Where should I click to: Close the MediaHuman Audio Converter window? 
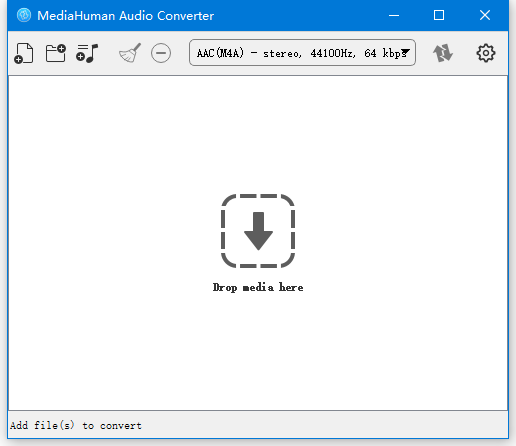[485, 15]
